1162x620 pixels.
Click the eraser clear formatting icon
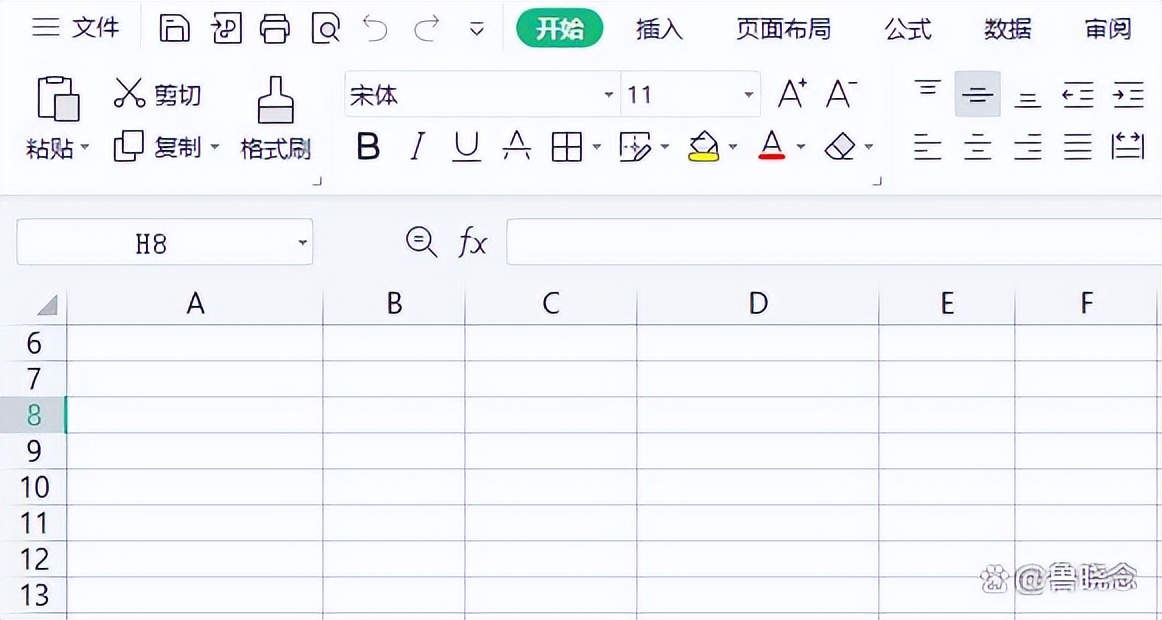840,146
